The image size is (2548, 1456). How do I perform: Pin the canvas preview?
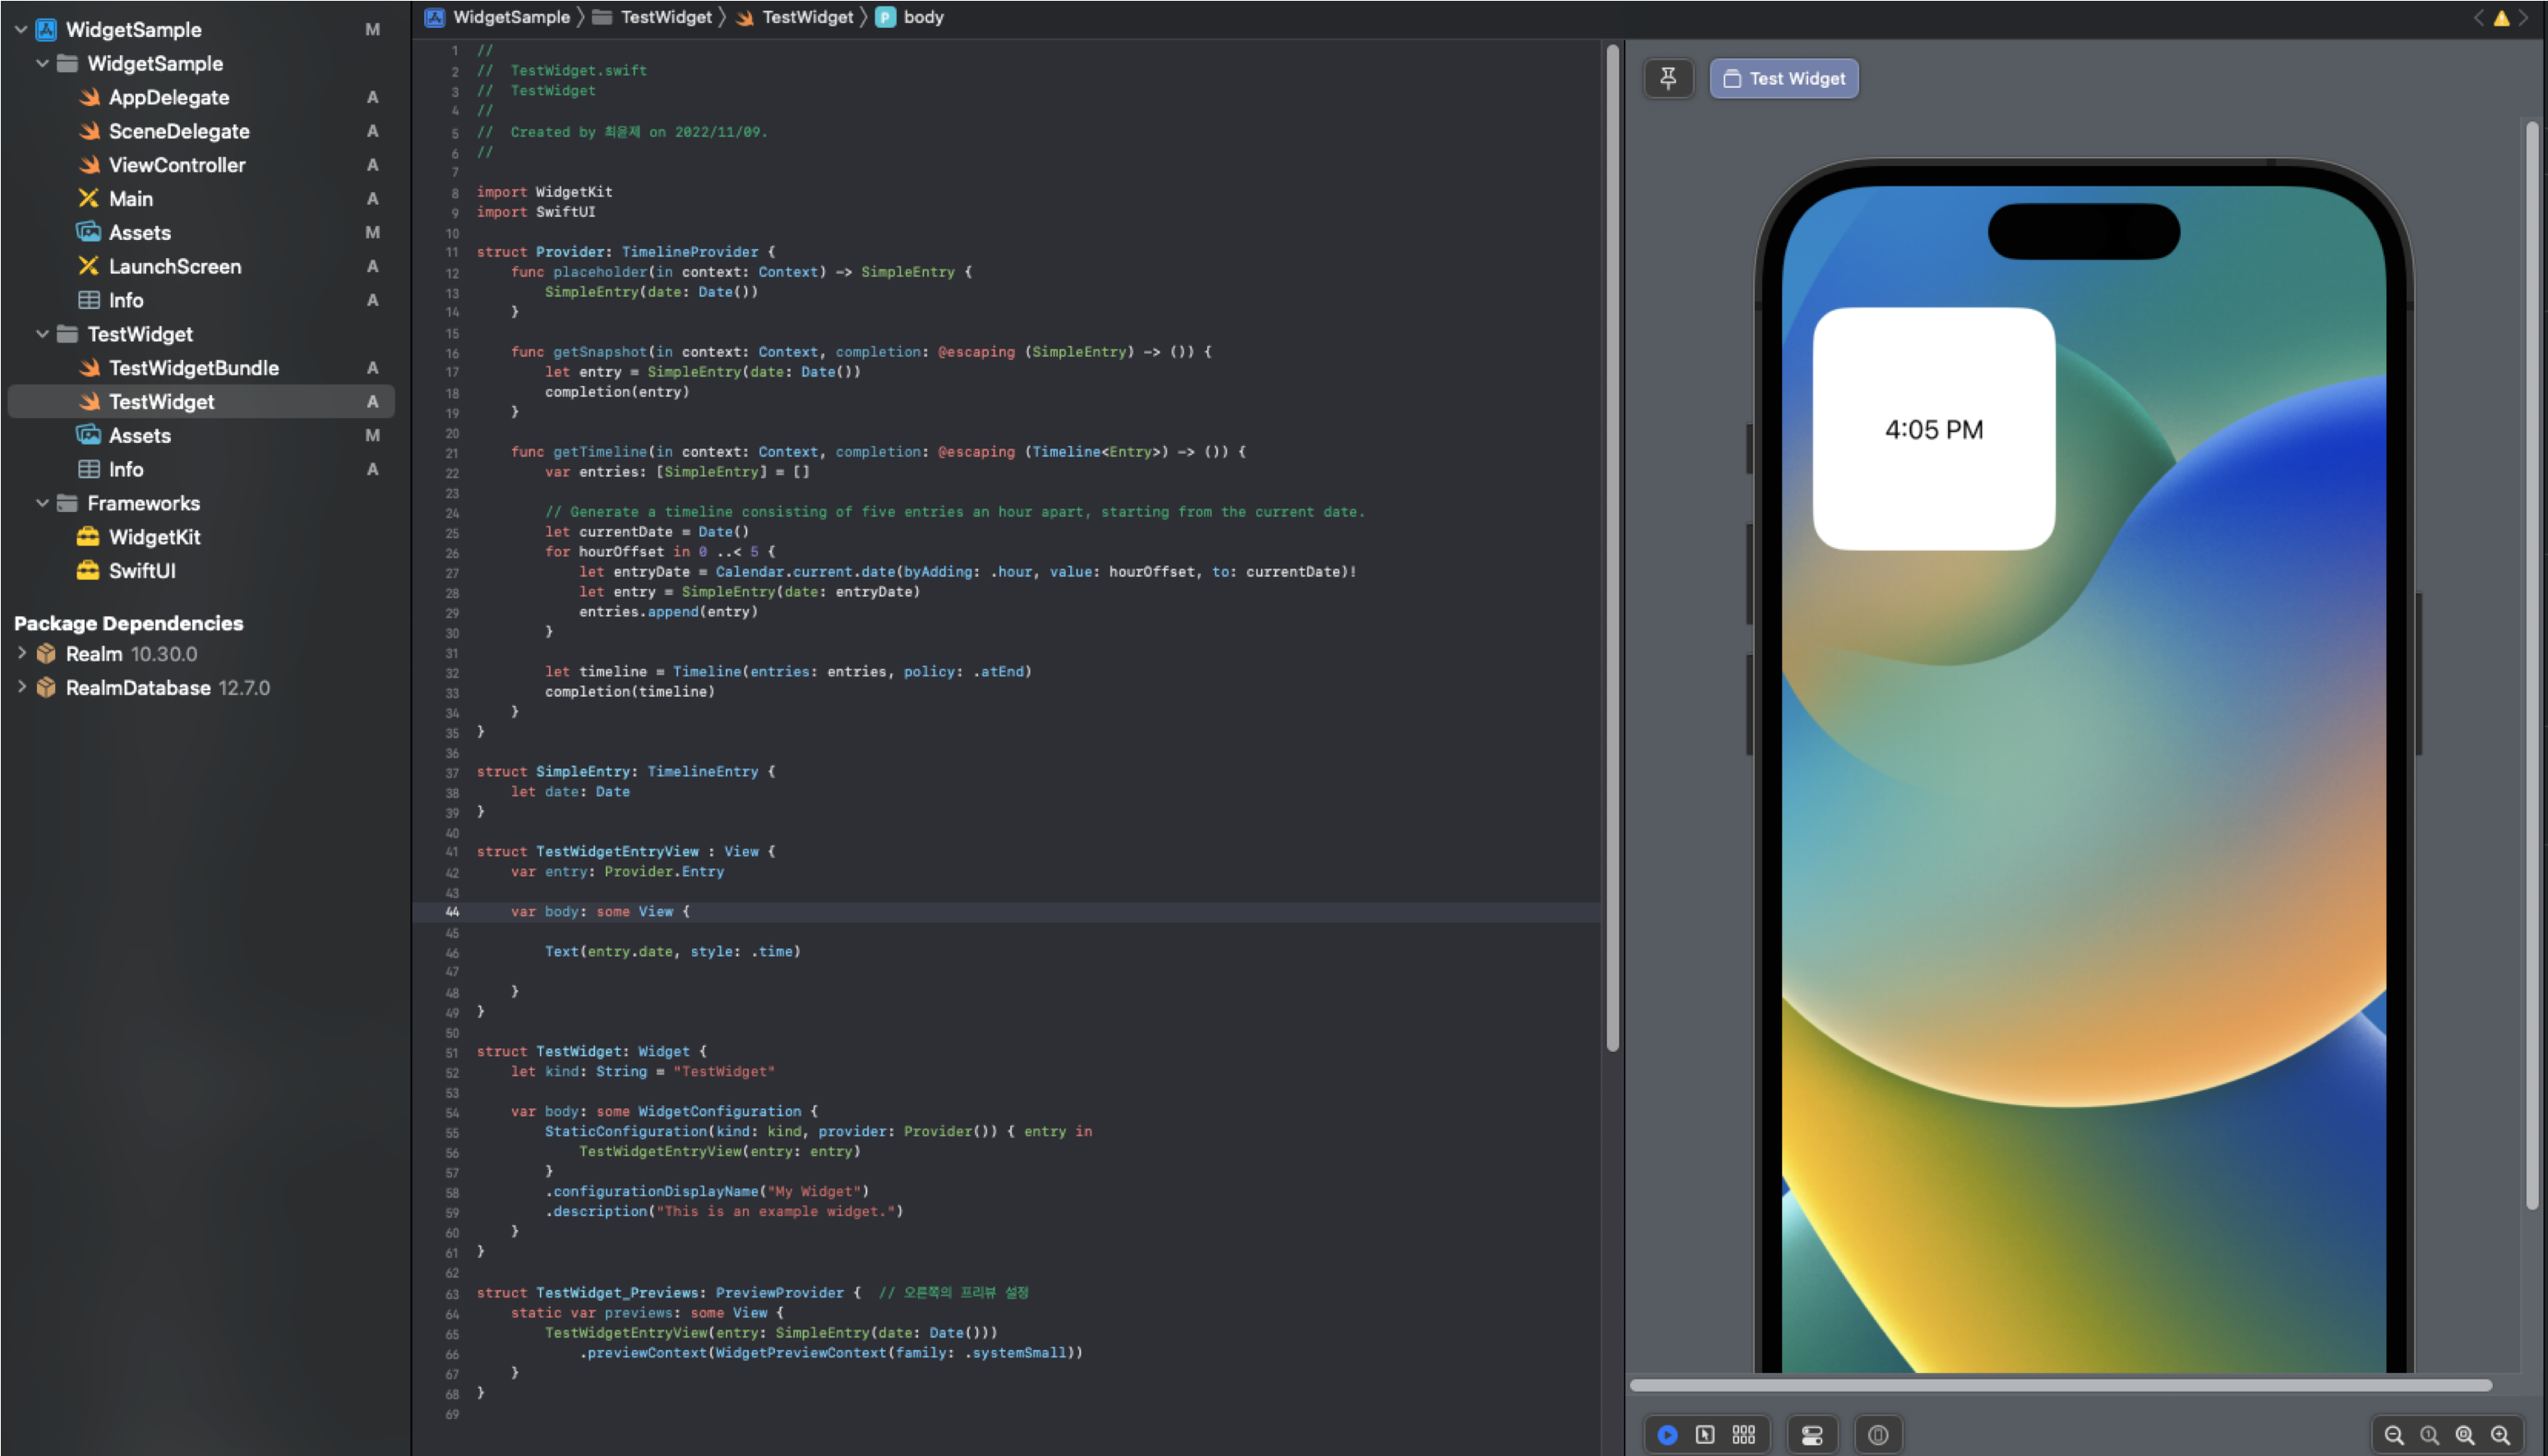tap(1668, 78)
